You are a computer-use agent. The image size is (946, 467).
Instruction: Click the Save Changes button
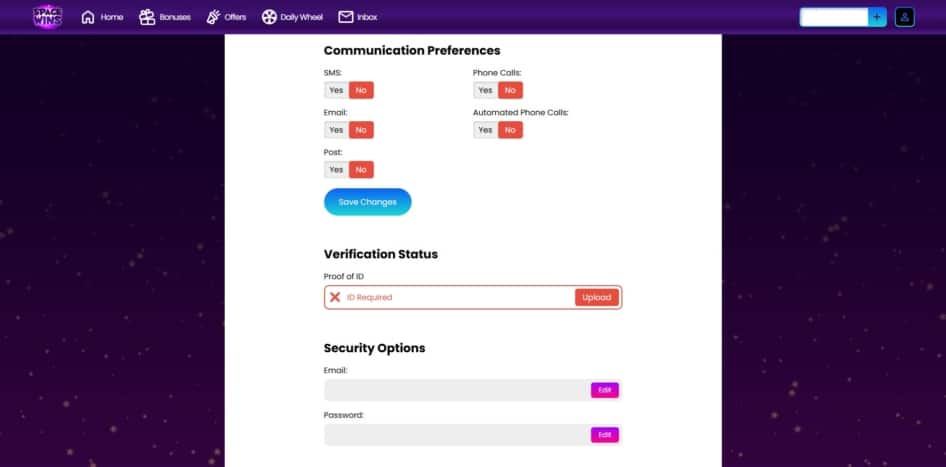coord(367,202)
